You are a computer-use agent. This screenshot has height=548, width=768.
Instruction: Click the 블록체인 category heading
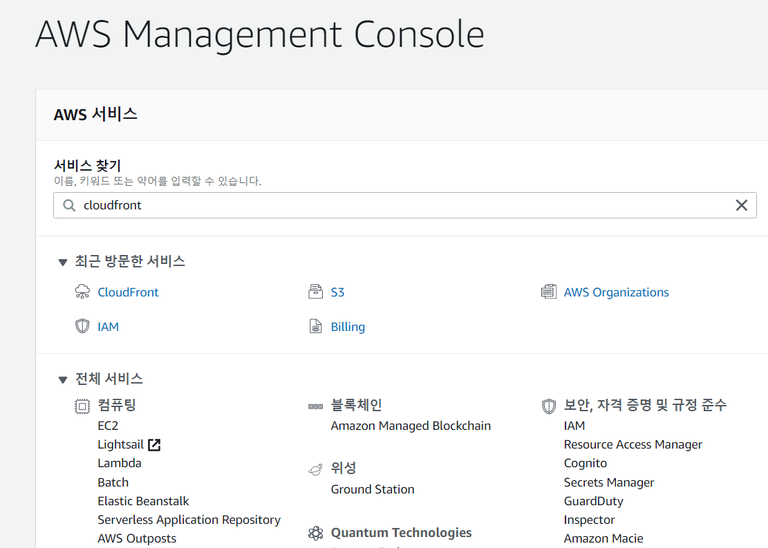[356, 405]
